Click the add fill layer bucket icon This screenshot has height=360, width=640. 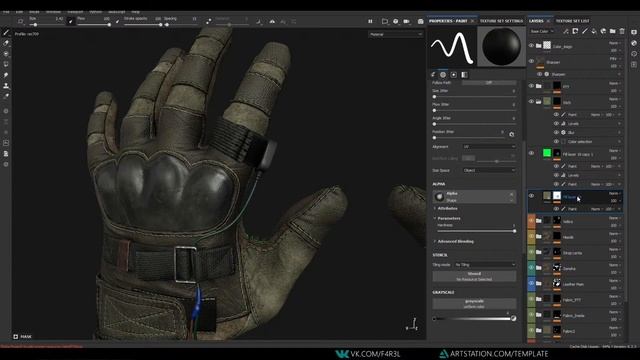(594, 31)
